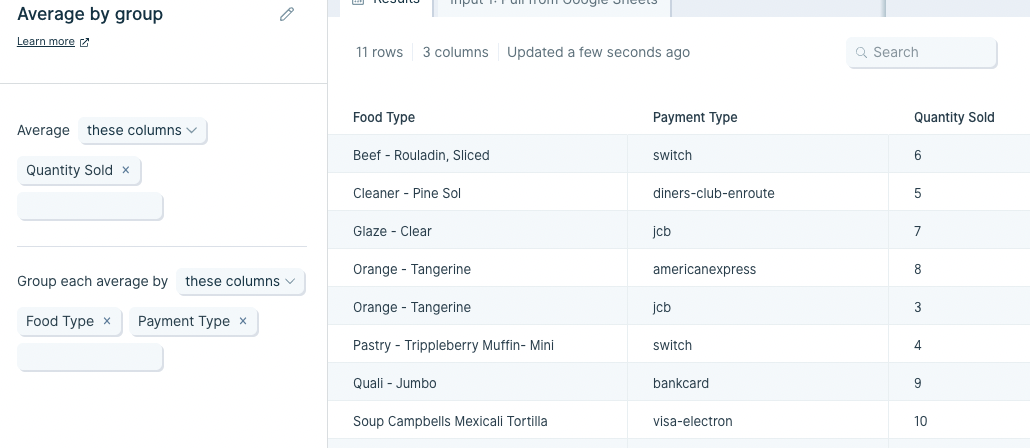Click the external link icon after Learn more

click(84, 42)
